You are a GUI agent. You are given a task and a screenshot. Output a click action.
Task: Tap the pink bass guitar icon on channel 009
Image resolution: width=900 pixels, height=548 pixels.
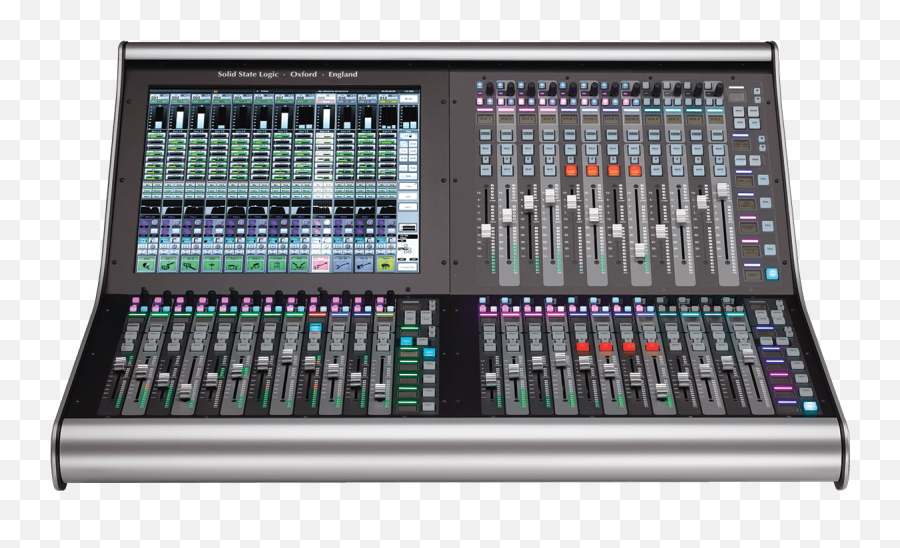coord(320,264)
